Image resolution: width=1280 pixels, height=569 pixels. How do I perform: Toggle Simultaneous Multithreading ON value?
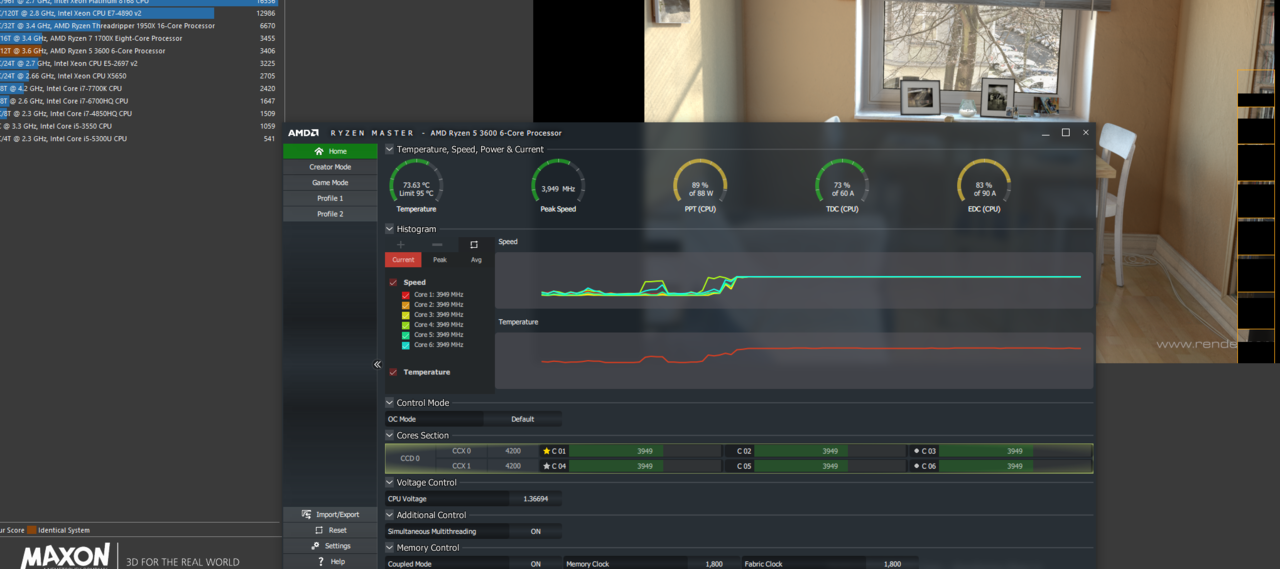[535, 532]
